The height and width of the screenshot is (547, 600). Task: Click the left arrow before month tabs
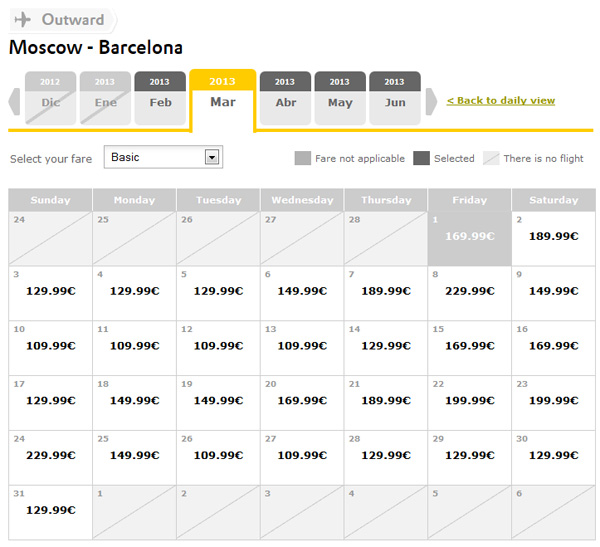pyautogui.click(x=14, y=101)
